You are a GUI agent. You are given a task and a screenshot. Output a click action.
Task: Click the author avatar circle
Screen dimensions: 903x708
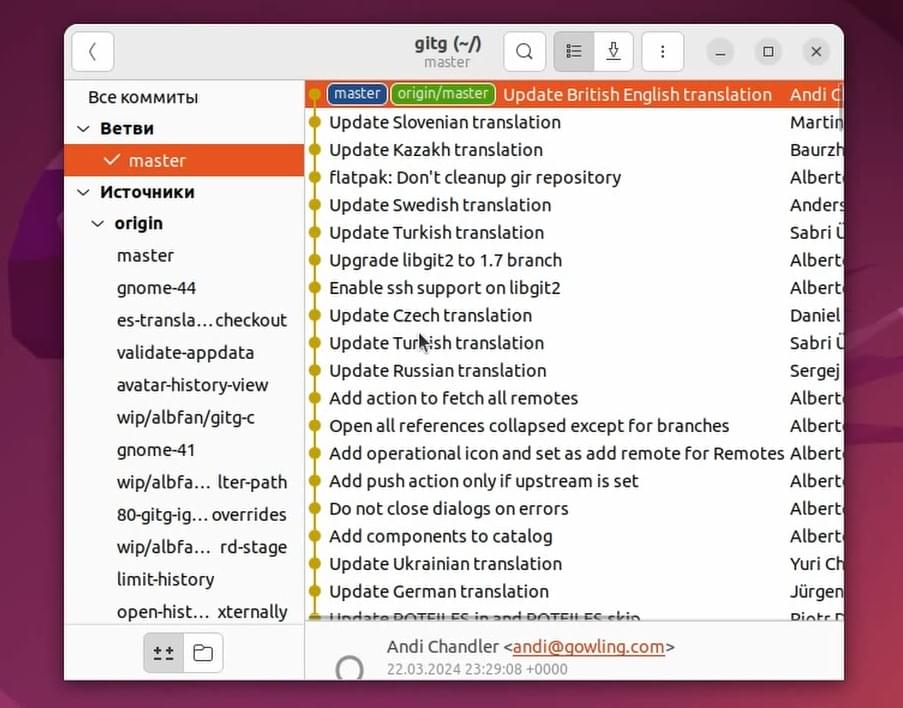(x=350, y=668)
